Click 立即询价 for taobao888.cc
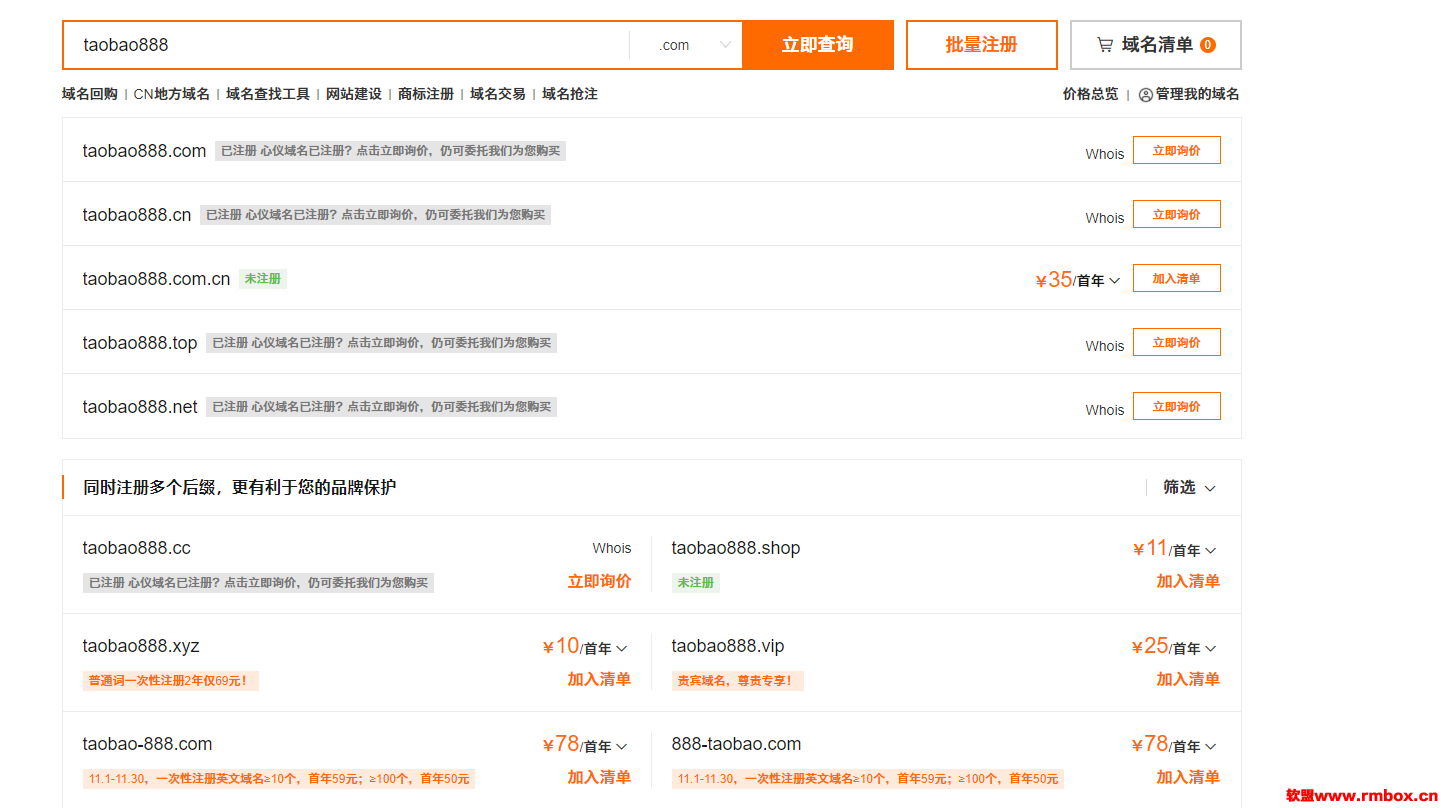The height and width of the screenshot is (808, 1441). pyautogui.click(x=600, y=581)
